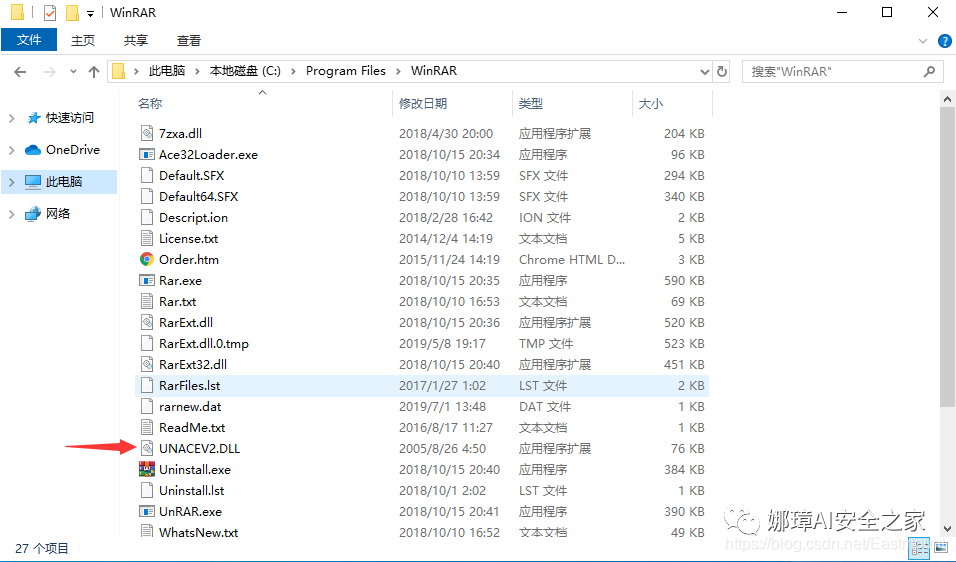Viewport: 956px width, 562px height.
Task: Expand the 快速访问 tree node
Action: point(12,118)
